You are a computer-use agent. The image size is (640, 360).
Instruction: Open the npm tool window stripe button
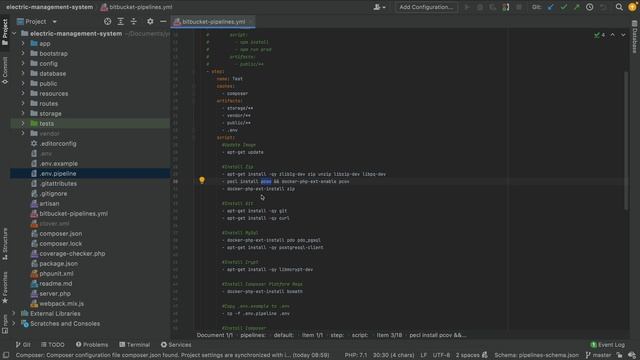[5, 324]
